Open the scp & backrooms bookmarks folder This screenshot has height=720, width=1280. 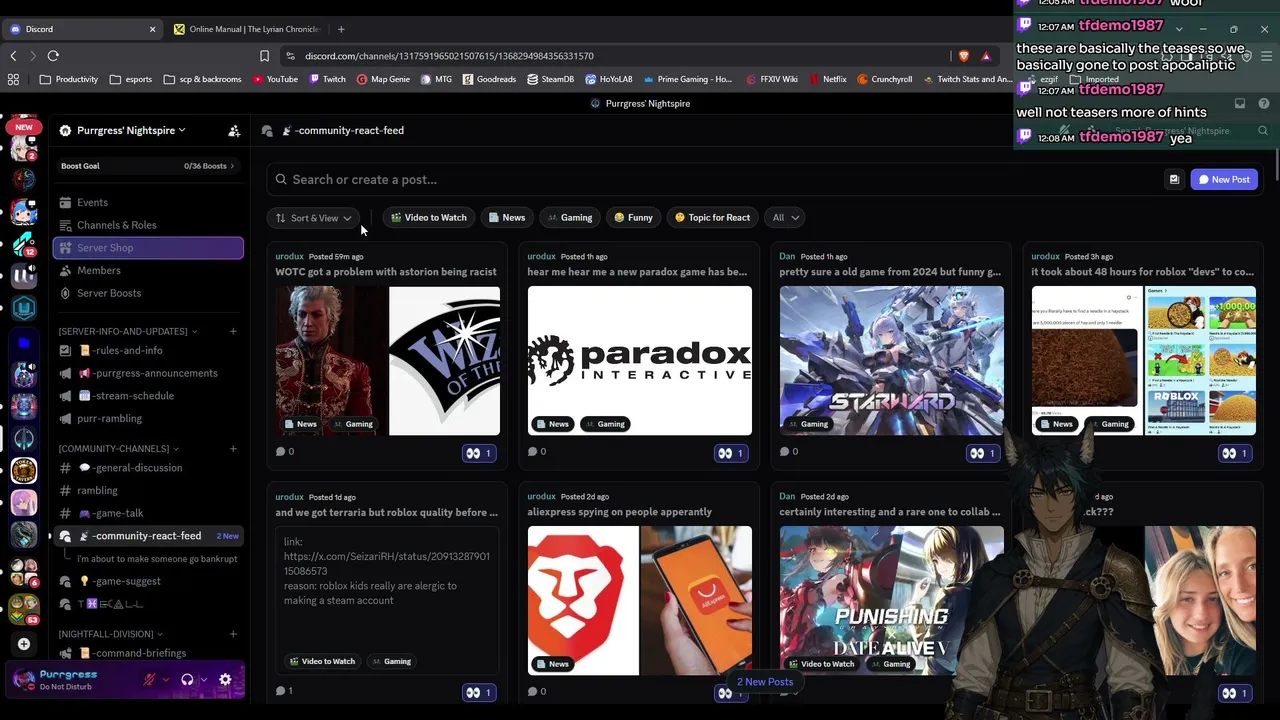[203, 79]
